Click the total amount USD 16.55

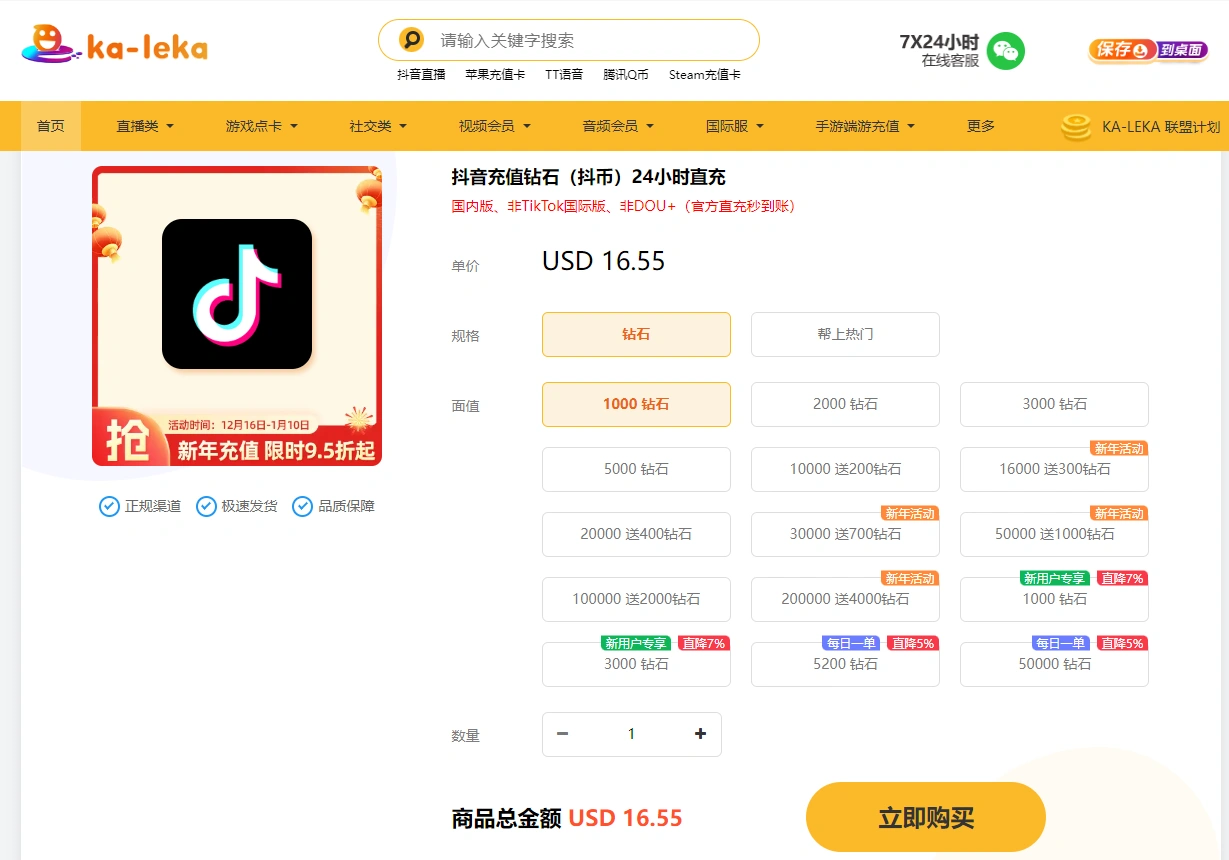coord(625,818)
